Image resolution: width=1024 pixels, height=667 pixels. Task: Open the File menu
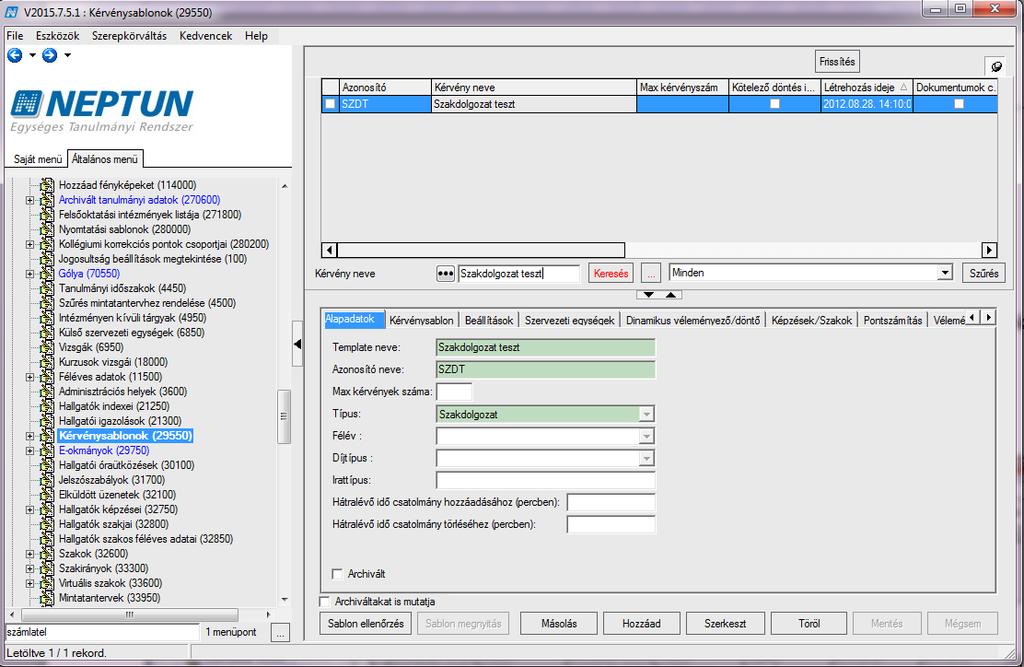[x=15, y=36]
